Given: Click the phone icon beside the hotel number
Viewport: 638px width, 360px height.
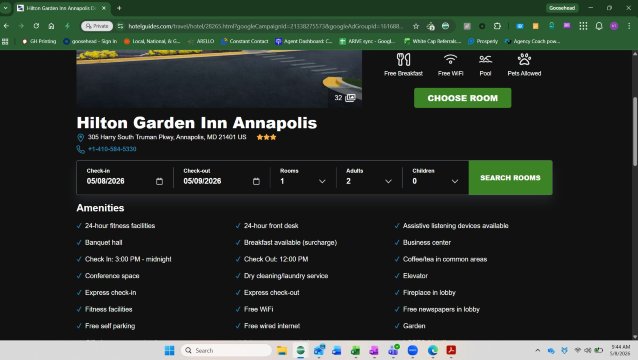Looking at the screenshot, I should point(81,149).
